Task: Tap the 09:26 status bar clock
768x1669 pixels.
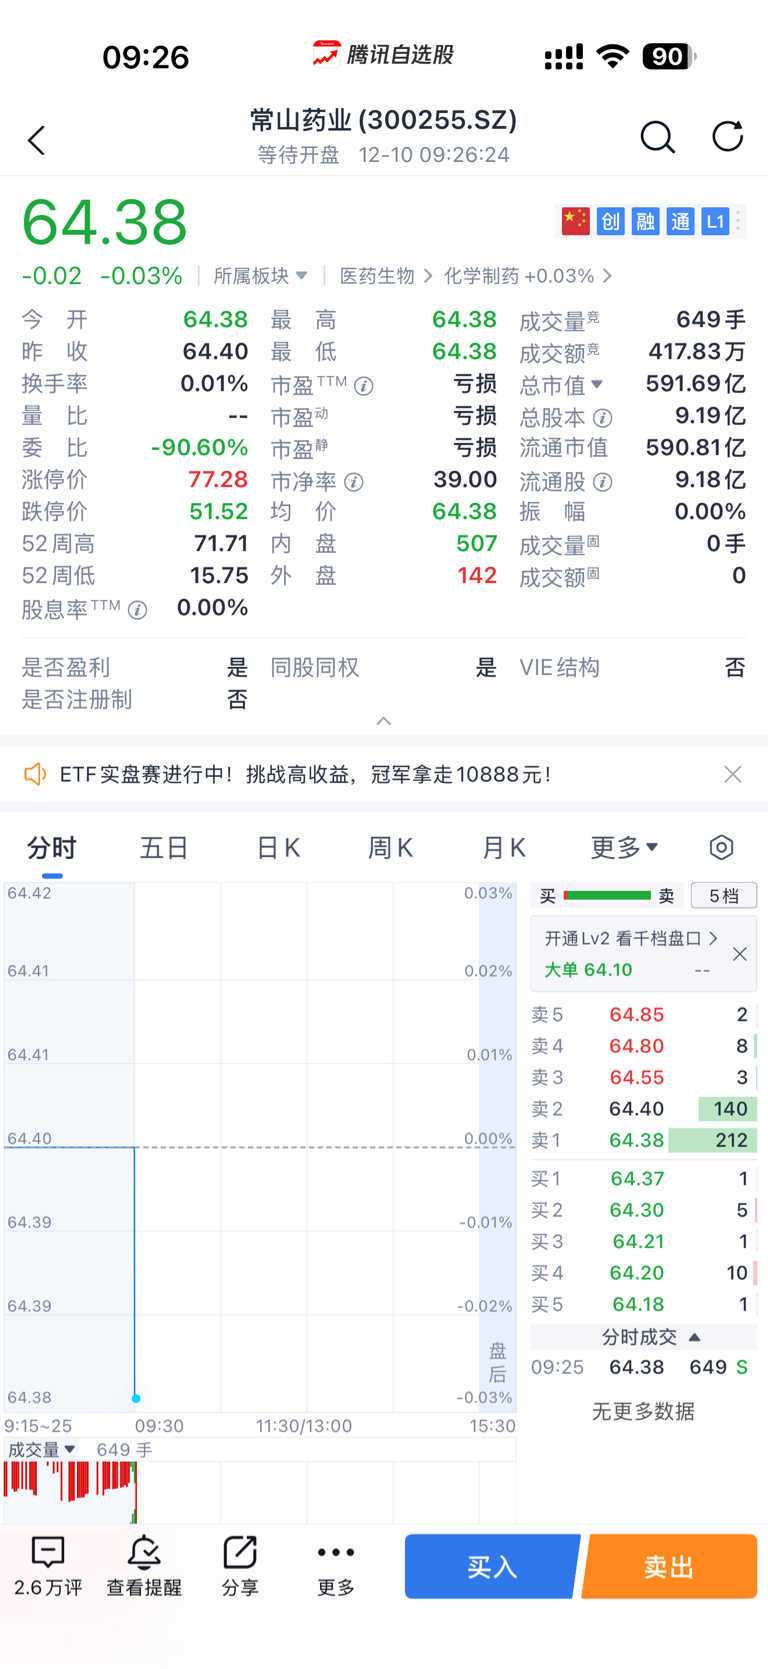Action: click(146, 57)
